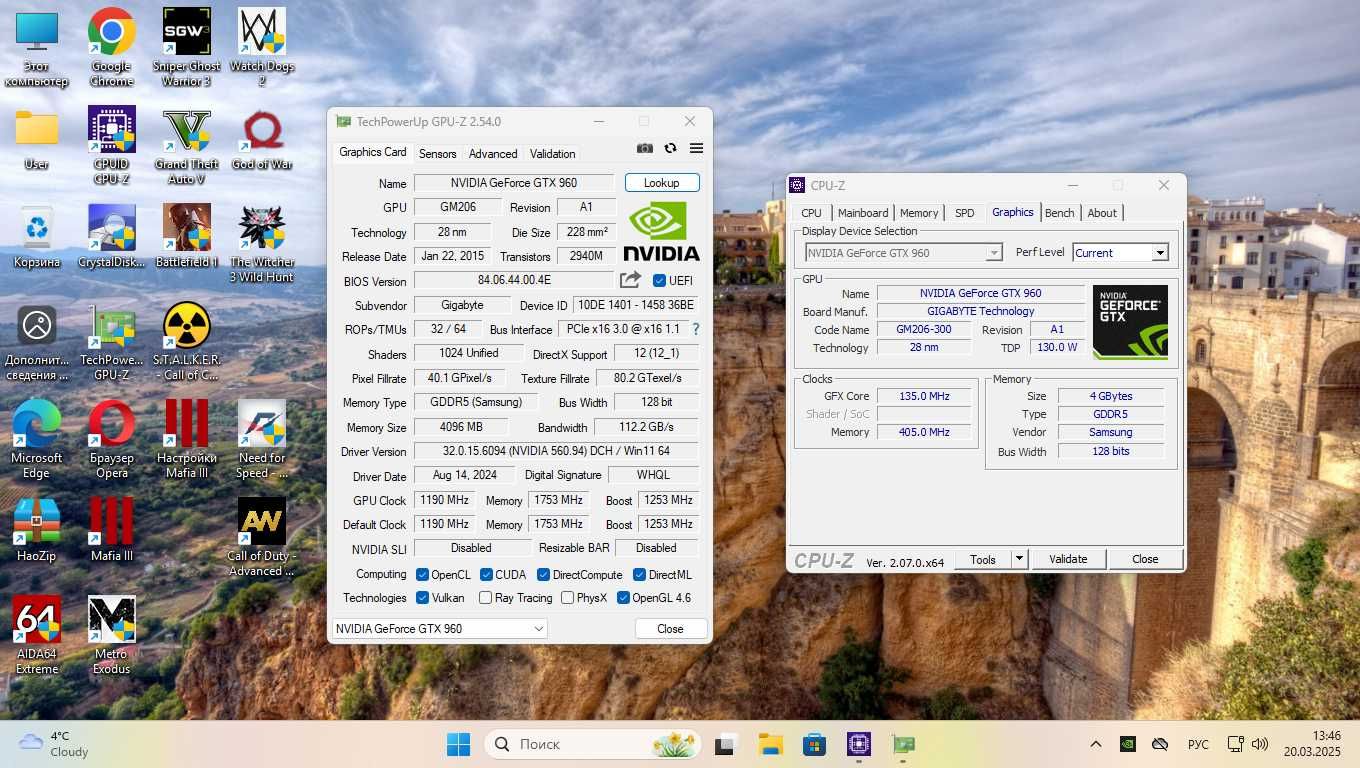The height and width of the screenshot is (768, 1360).
Task: Open Google Chrome desktop shortcut
Action: (x=112, y=47)
